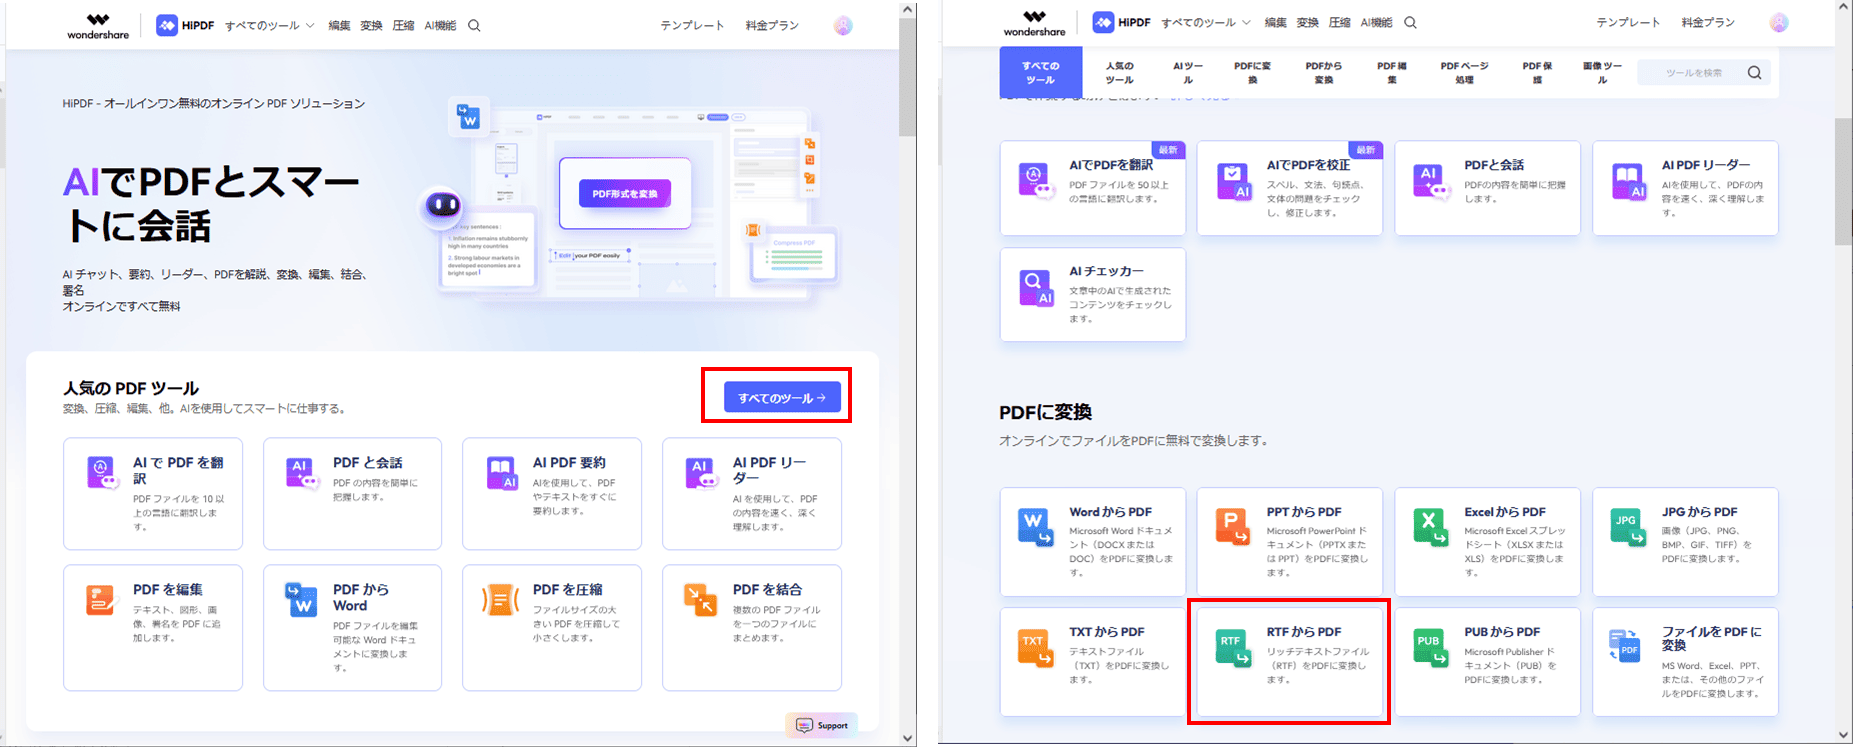
Task: Click the すべてのツール button in the left window
Action: [782, 398]
